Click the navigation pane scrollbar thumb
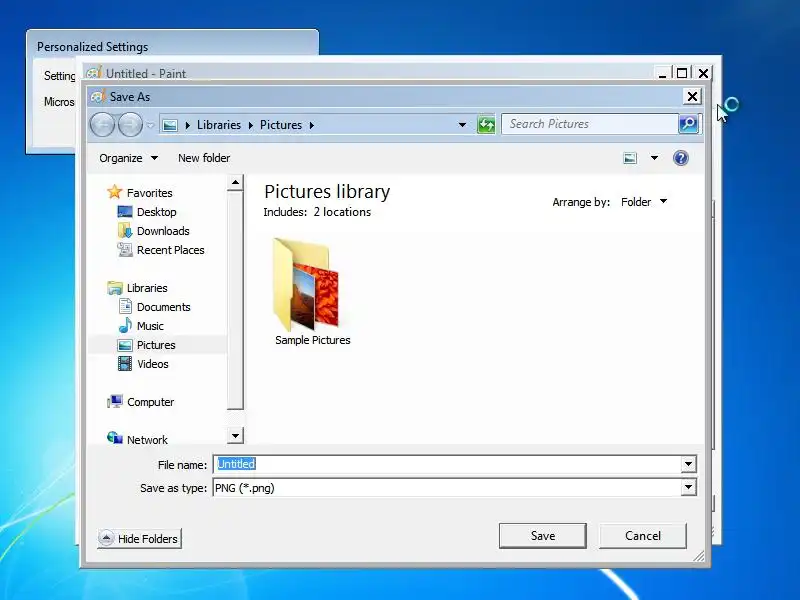 point(235,300)
